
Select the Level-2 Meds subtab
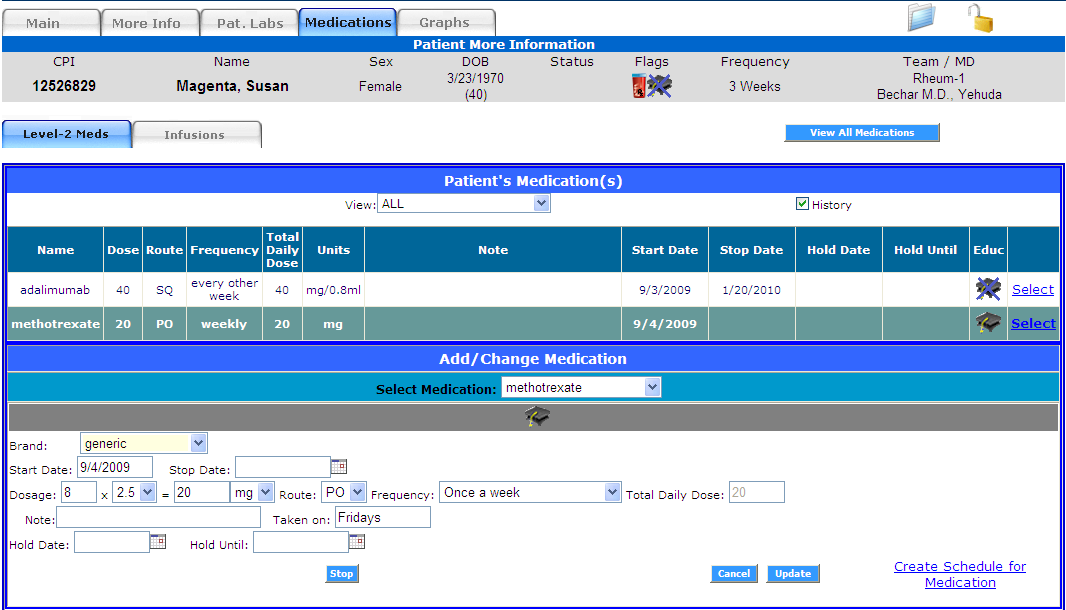coord(67,134)
